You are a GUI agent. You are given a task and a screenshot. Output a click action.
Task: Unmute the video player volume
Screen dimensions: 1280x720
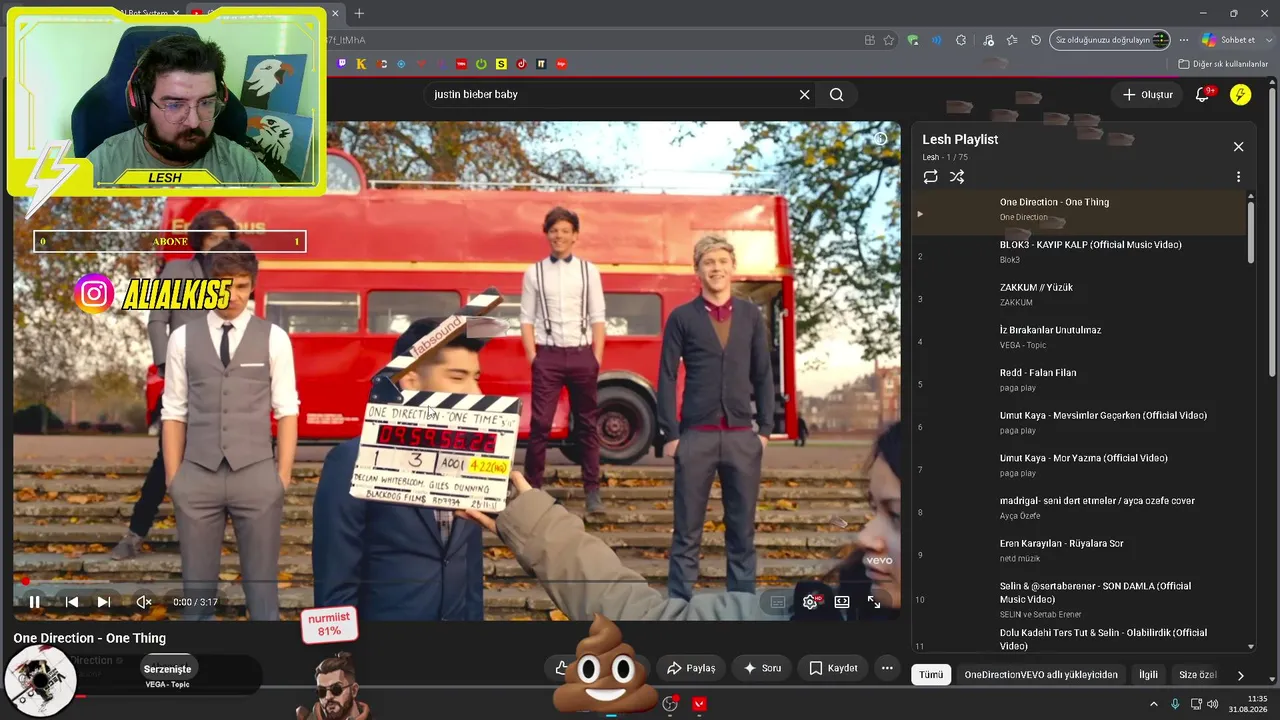point(144,602)
